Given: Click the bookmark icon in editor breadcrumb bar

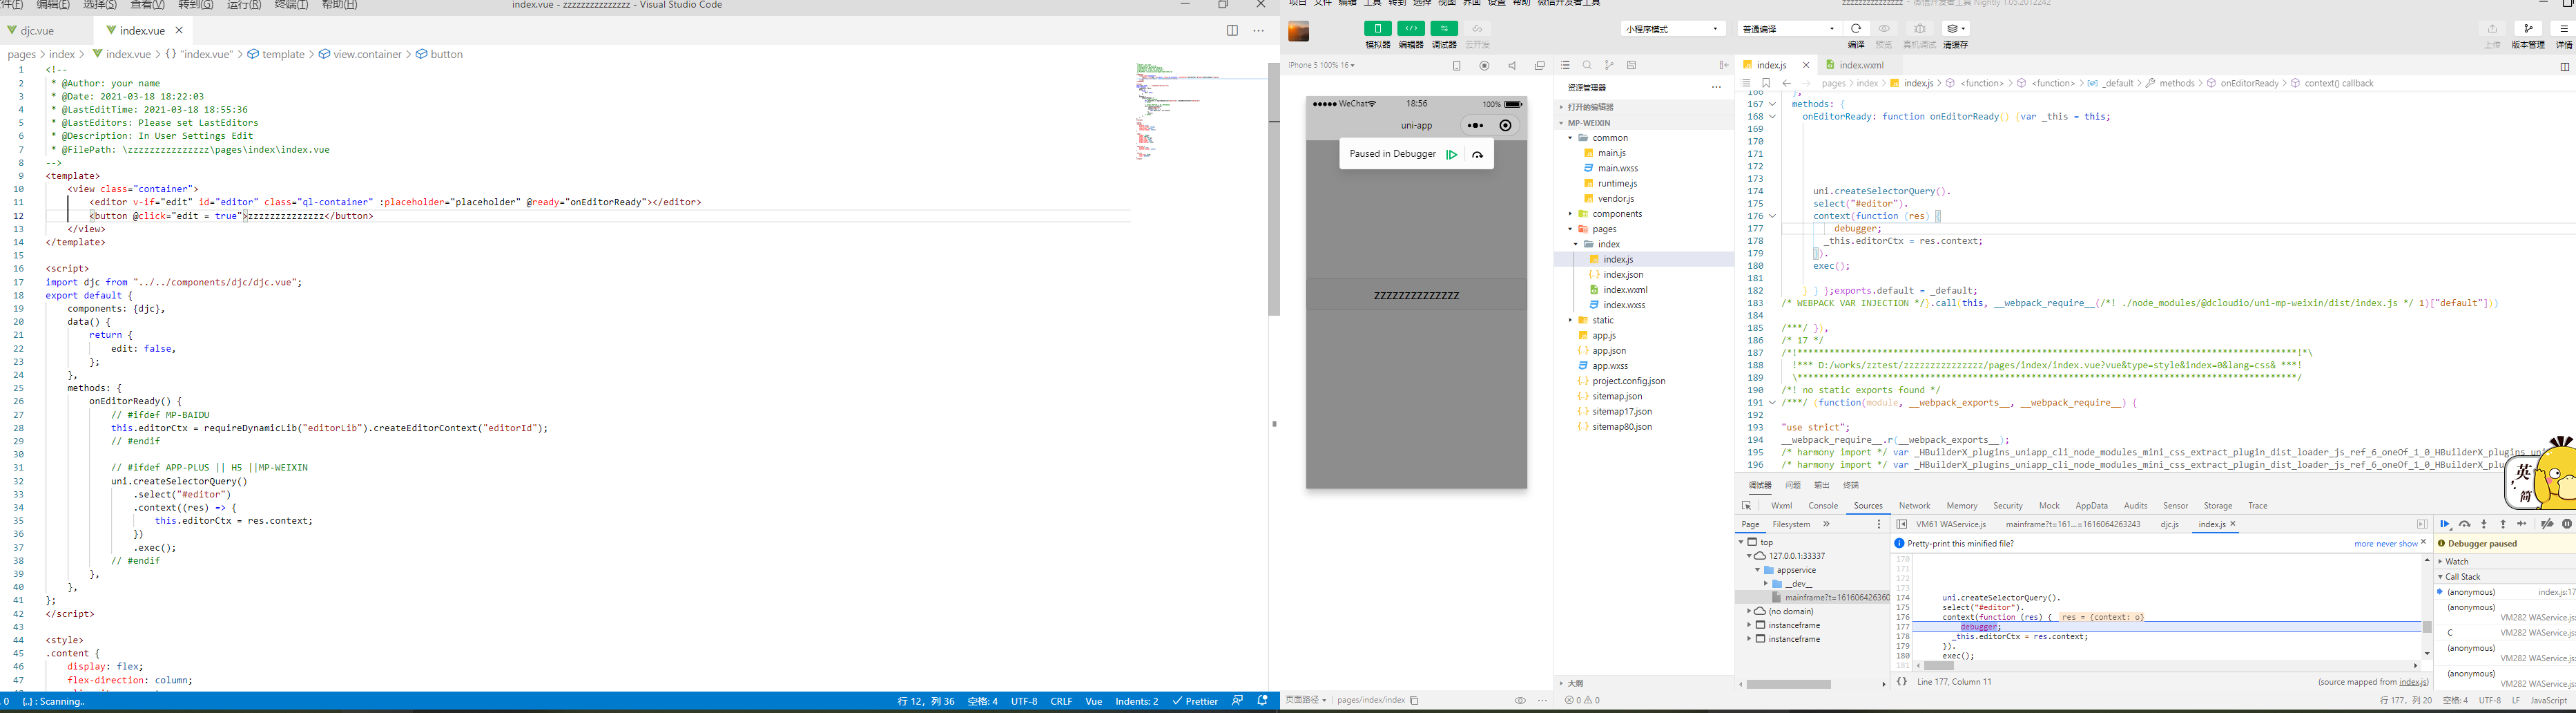Looking at the screenshot, I should point(1766,84).
